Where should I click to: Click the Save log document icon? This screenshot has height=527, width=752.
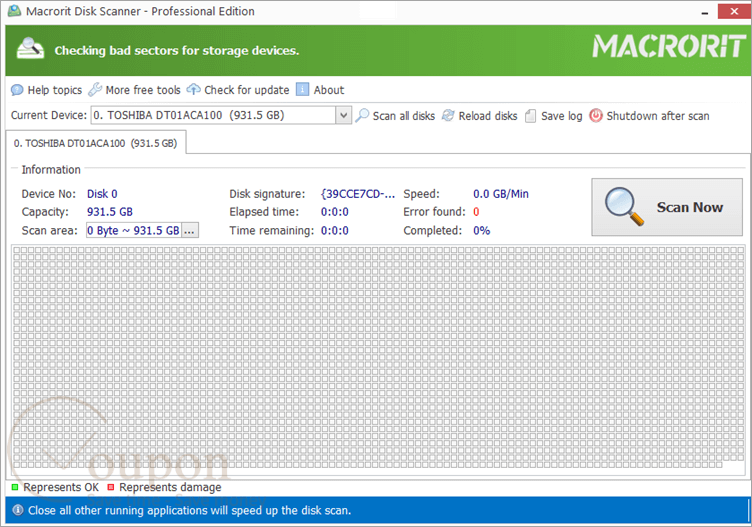tap(530, 116)
